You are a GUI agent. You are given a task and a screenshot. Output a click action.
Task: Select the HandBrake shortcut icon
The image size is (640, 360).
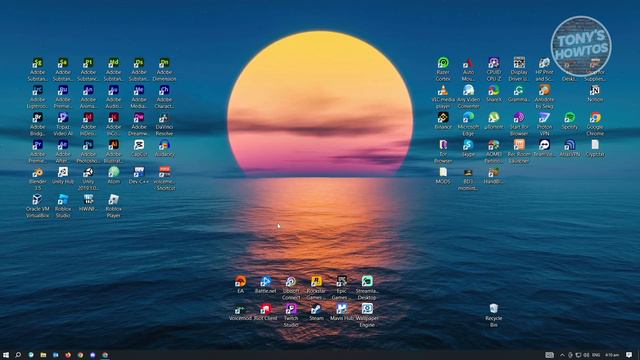[x=493, y=172]
